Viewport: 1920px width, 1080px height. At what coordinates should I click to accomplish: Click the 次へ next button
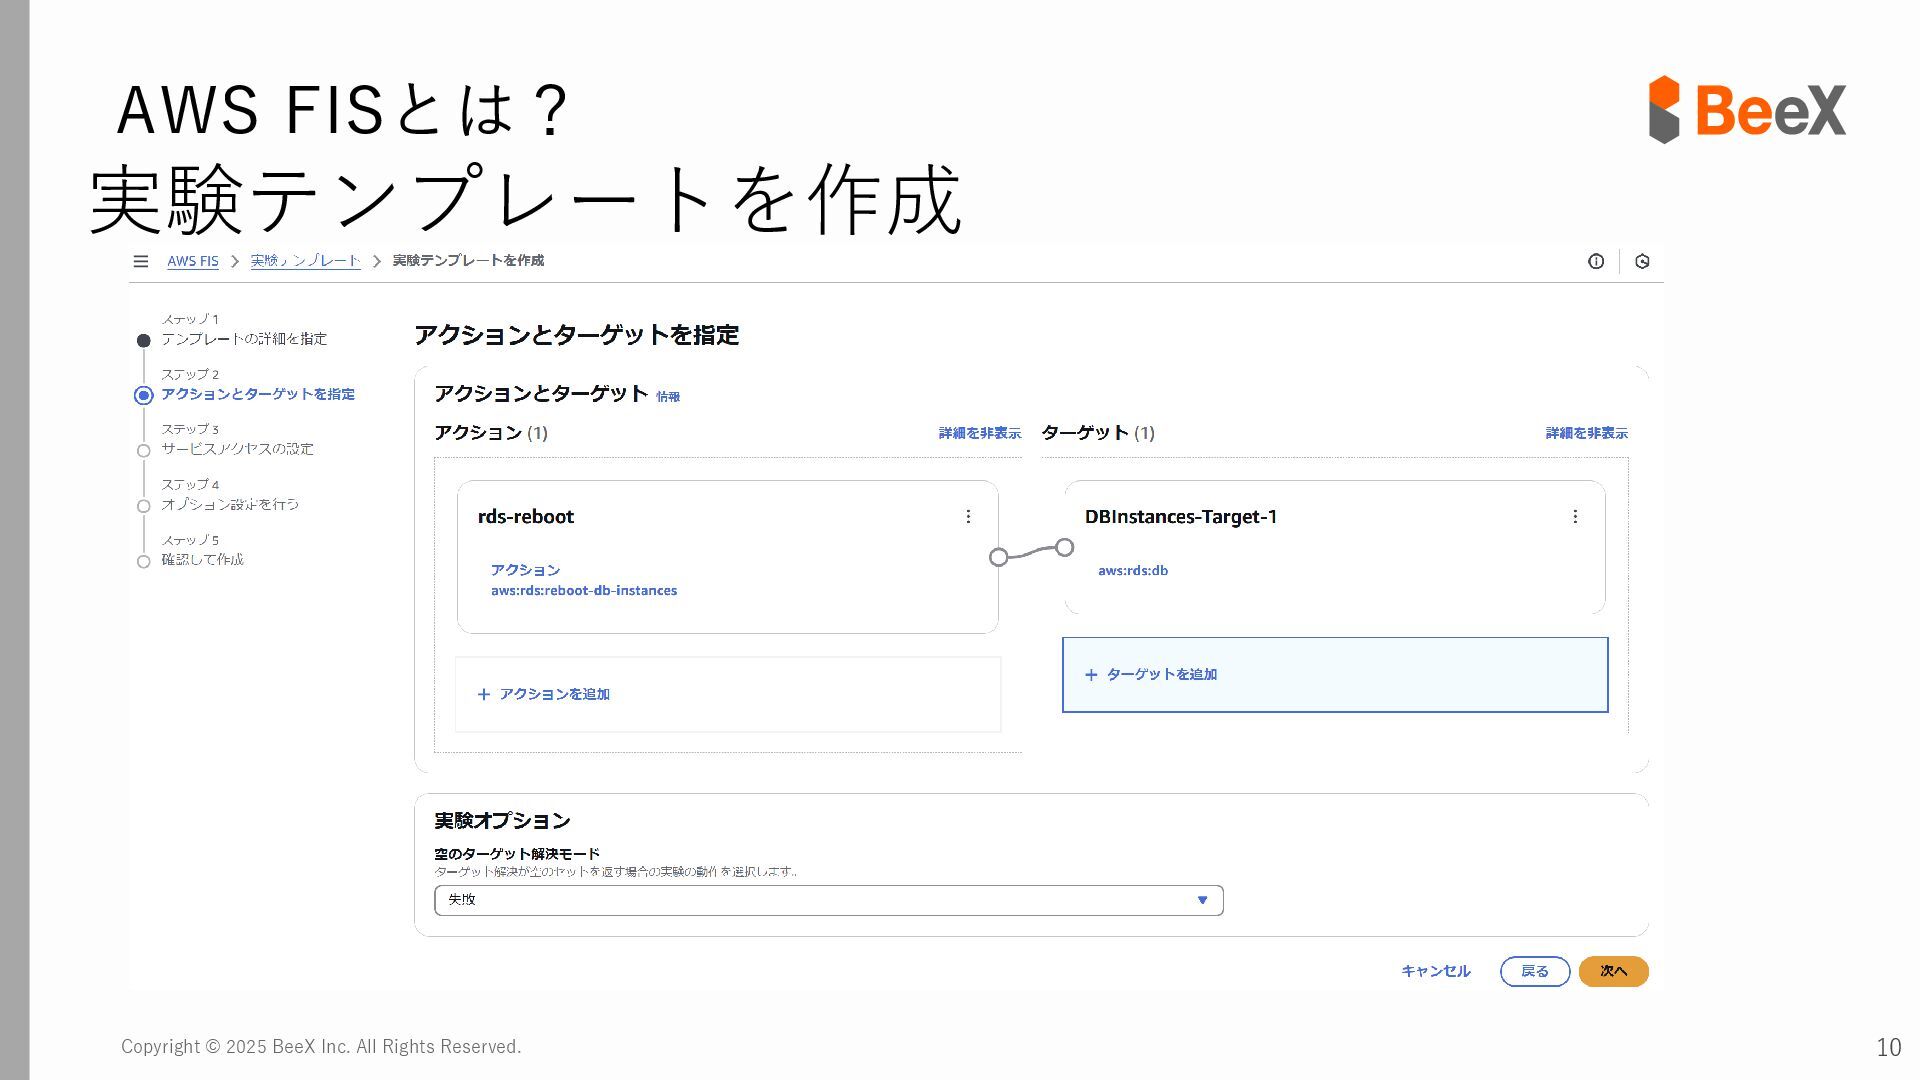(1614, 971)
